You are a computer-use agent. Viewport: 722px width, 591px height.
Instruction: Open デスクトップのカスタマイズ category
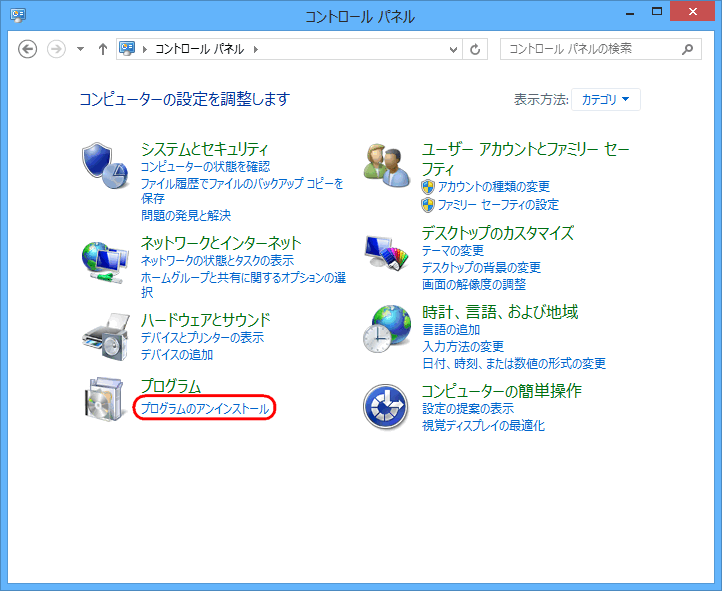tap(498, 232)
